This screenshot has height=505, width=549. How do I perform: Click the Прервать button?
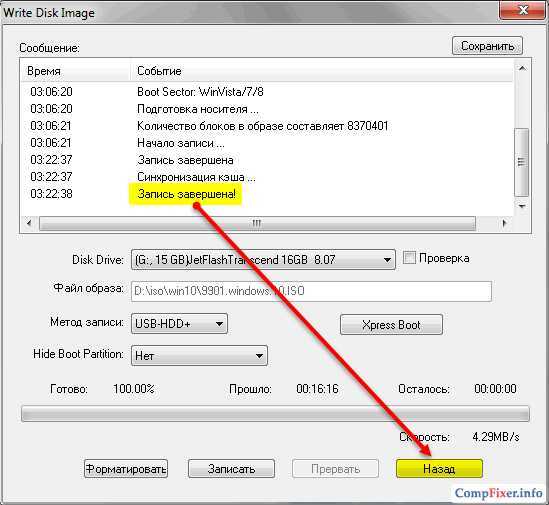(335, 469)
